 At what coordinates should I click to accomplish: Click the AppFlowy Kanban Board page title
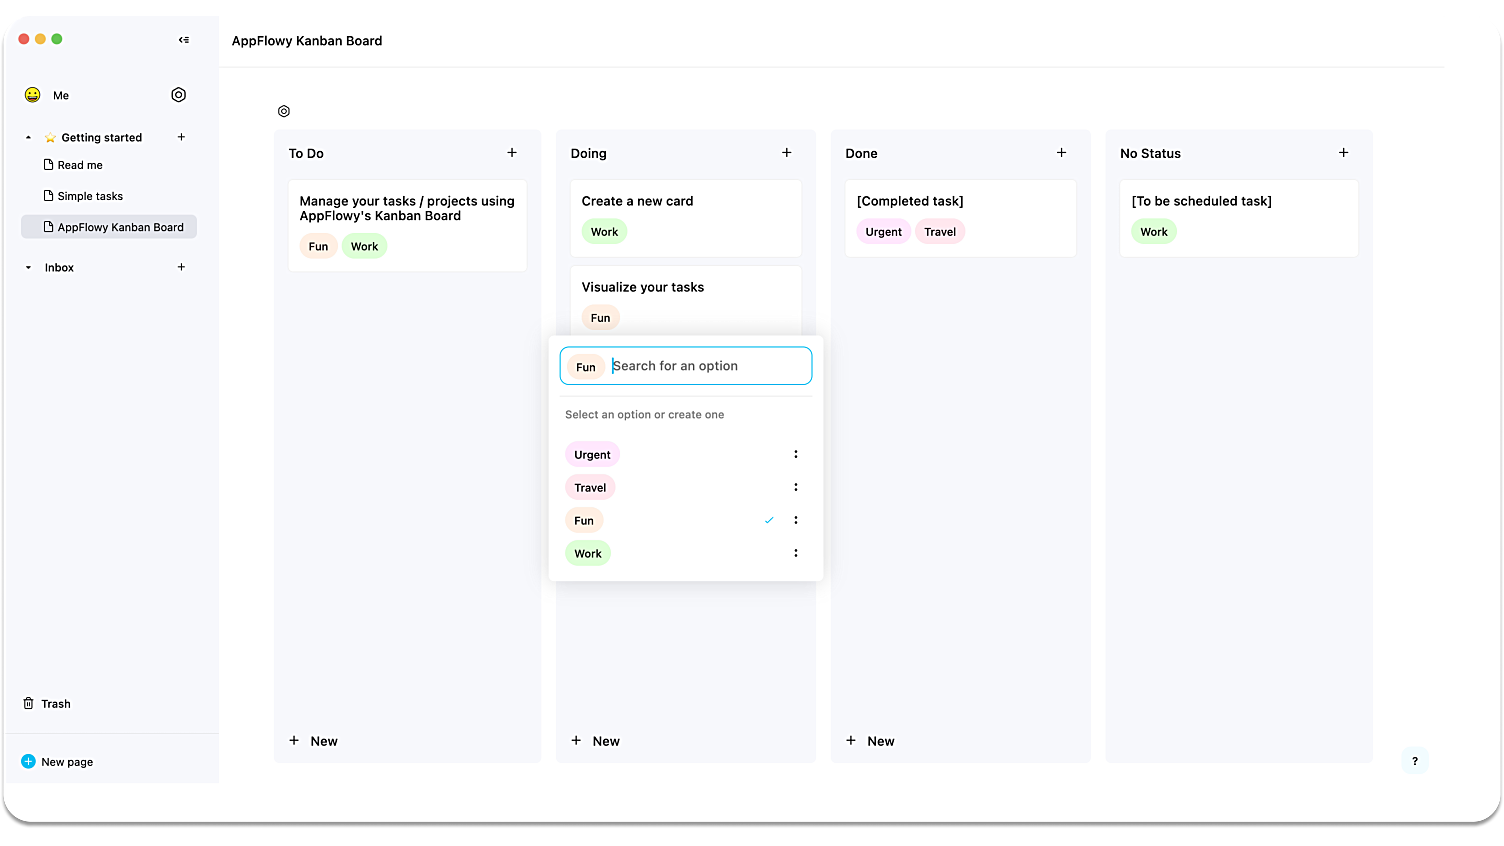pyautogui.click(x=307, y=41)
